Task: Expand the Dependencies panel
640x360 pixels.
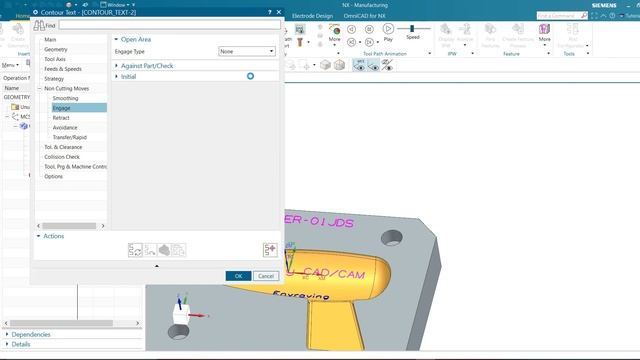Action: 7,334
